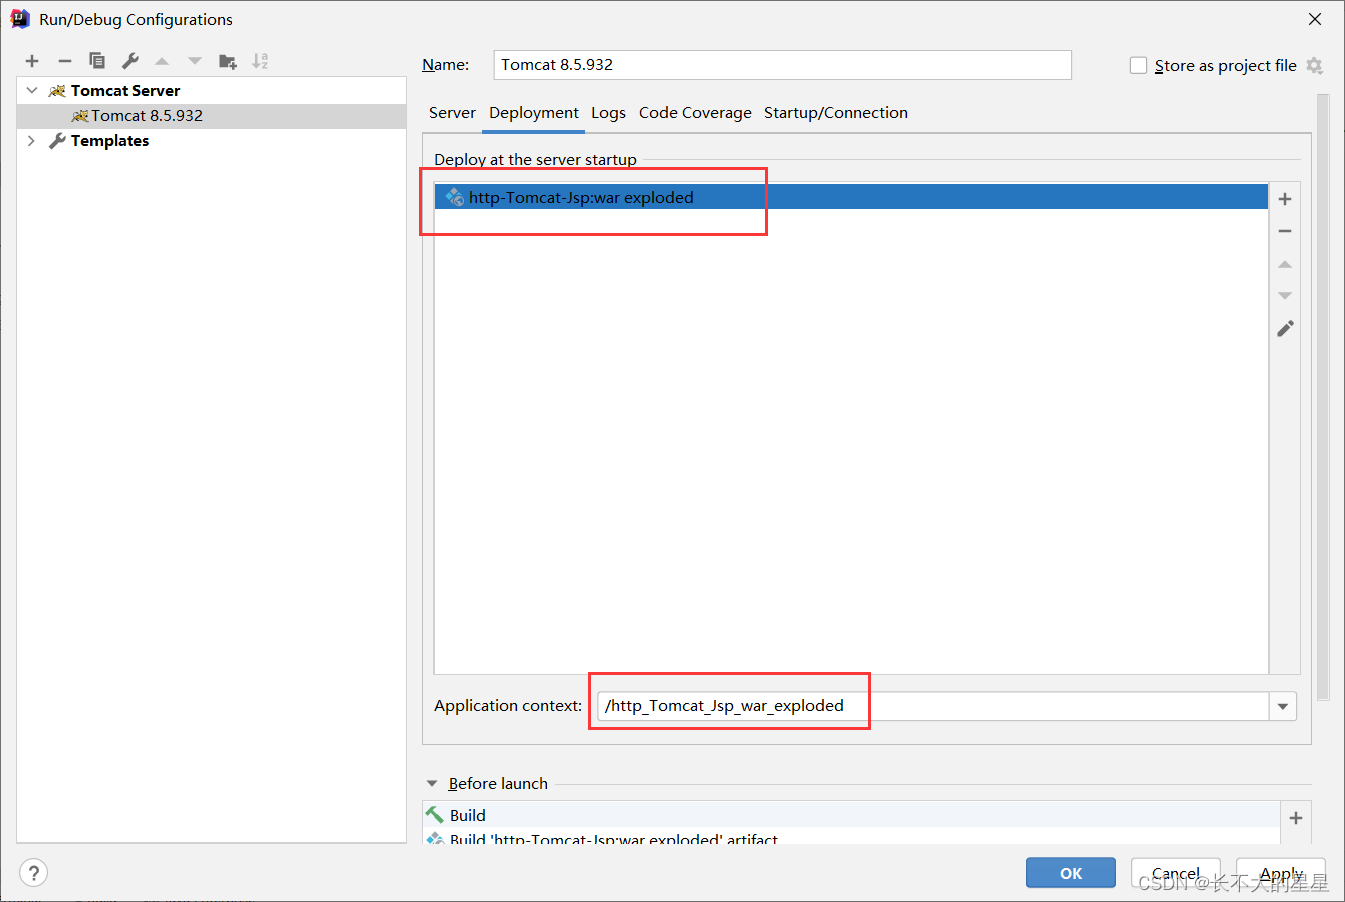This screenshot has height=902, width=1345.
Task: Edit the artifact with the pencil icon
Action: tap(1285, 328)
